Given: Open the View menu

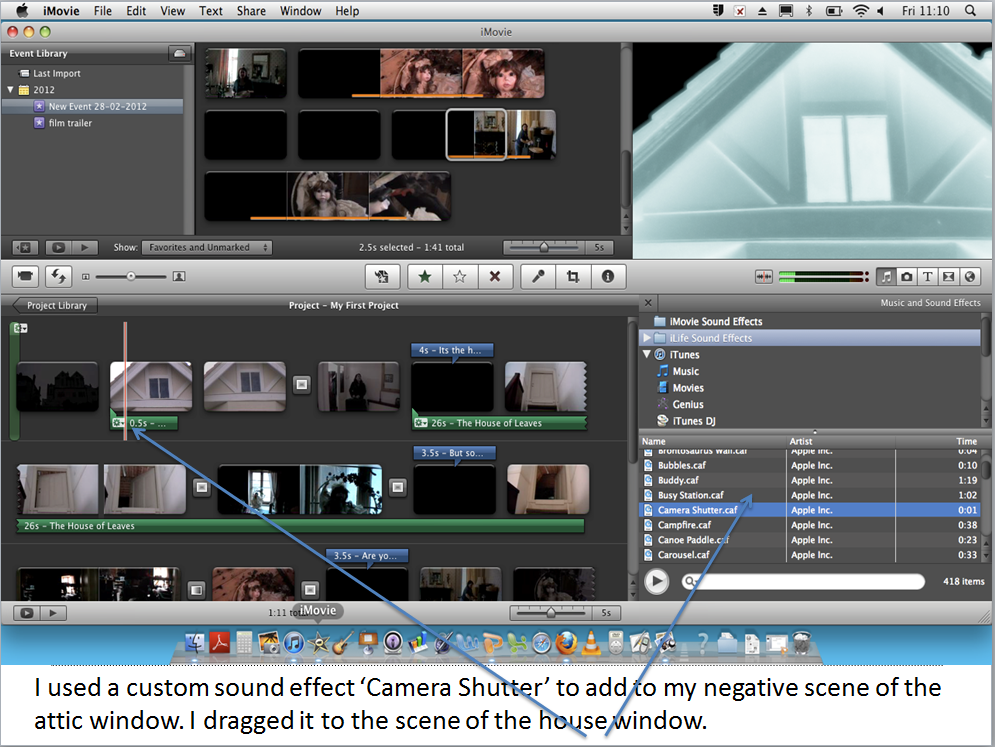Looking at the screenshot, I should tap(173, 11).
